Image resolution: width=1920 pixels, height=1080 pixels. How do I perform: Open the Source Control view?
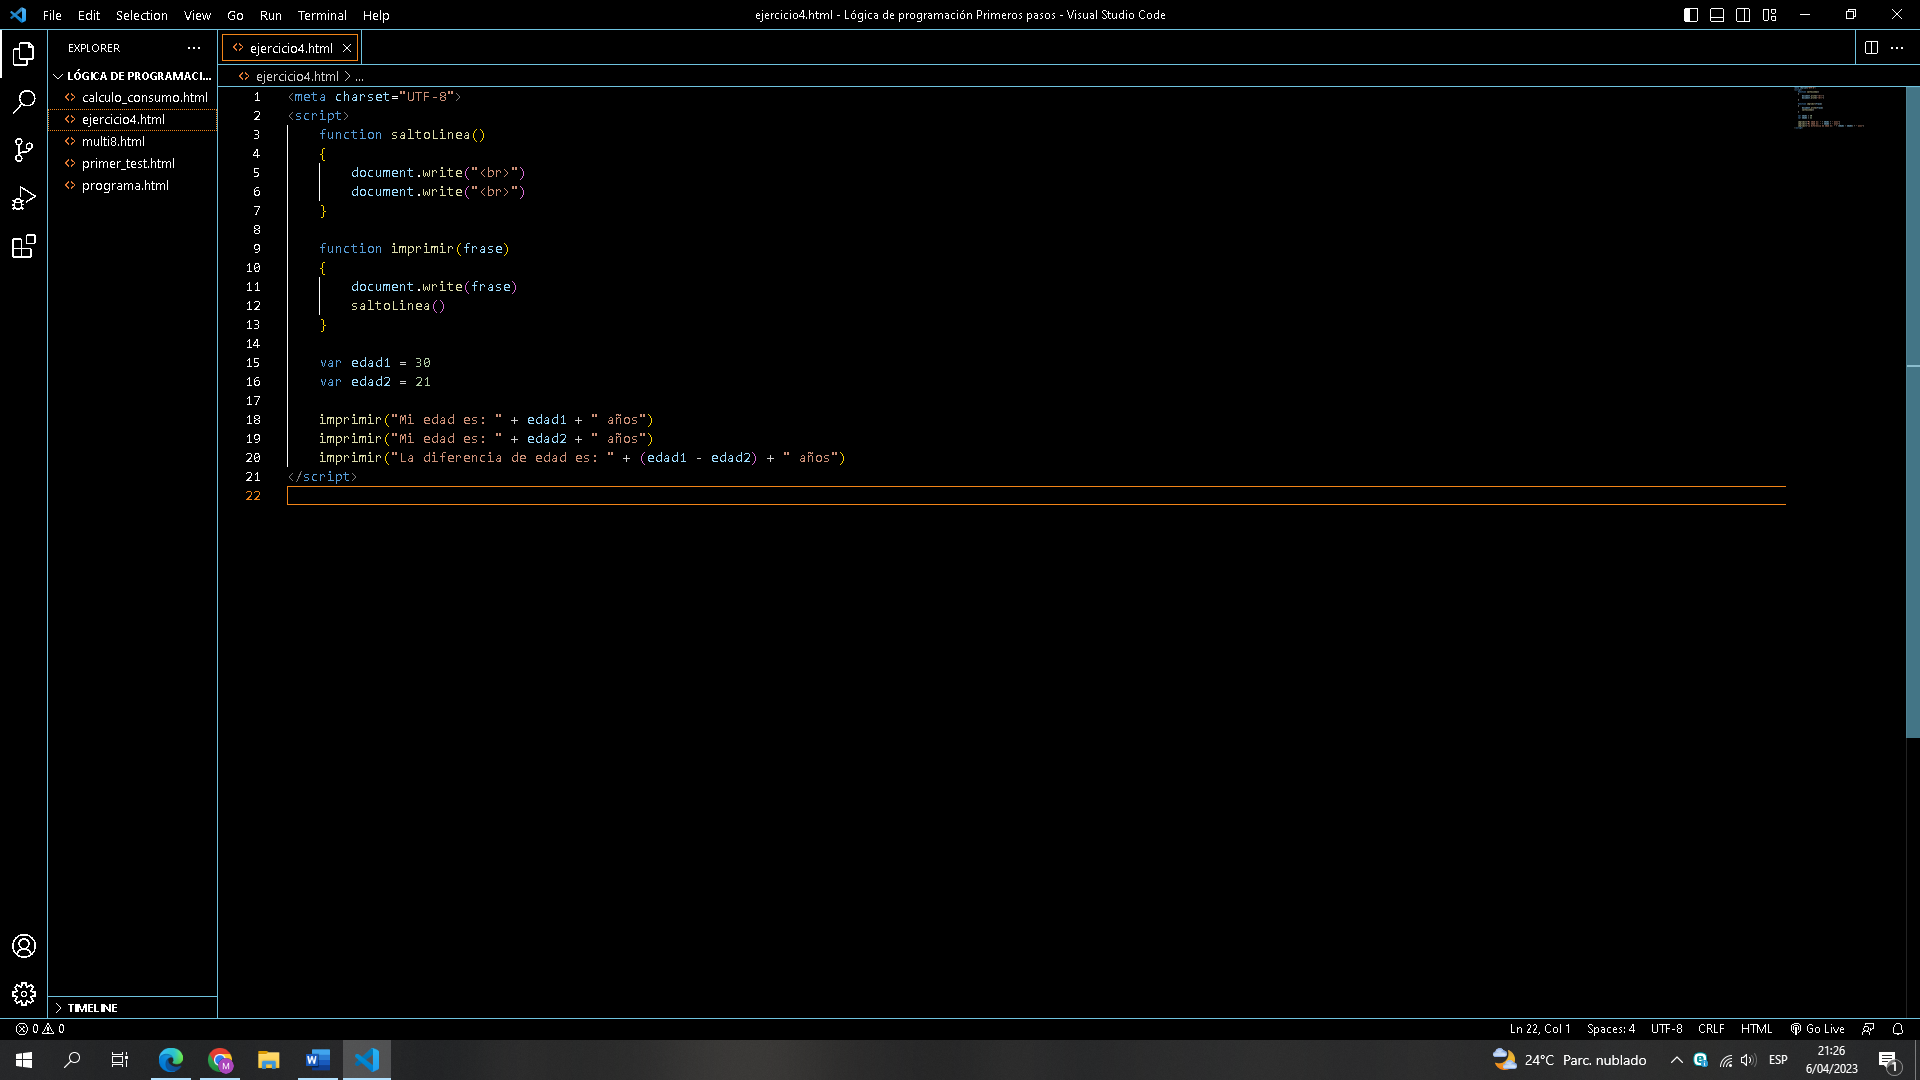24,150
